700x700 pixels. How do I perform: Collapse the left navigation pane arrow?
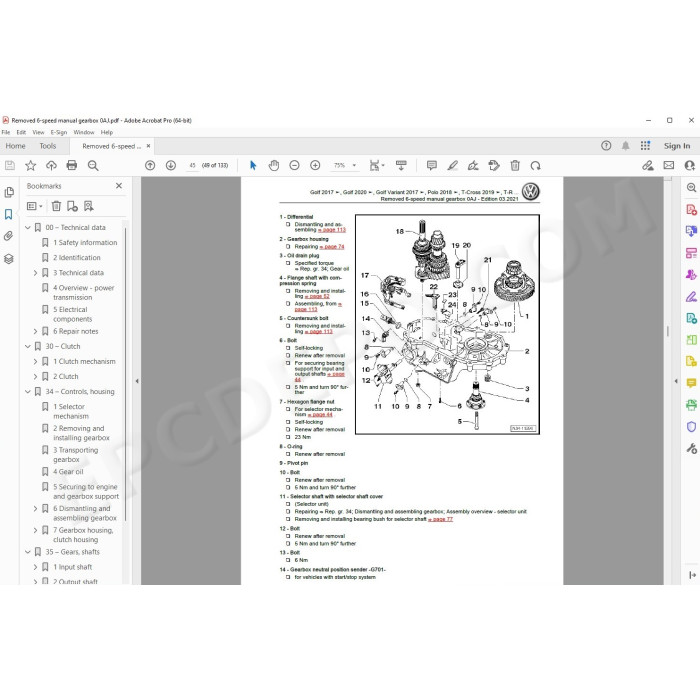tap(137, 381)
